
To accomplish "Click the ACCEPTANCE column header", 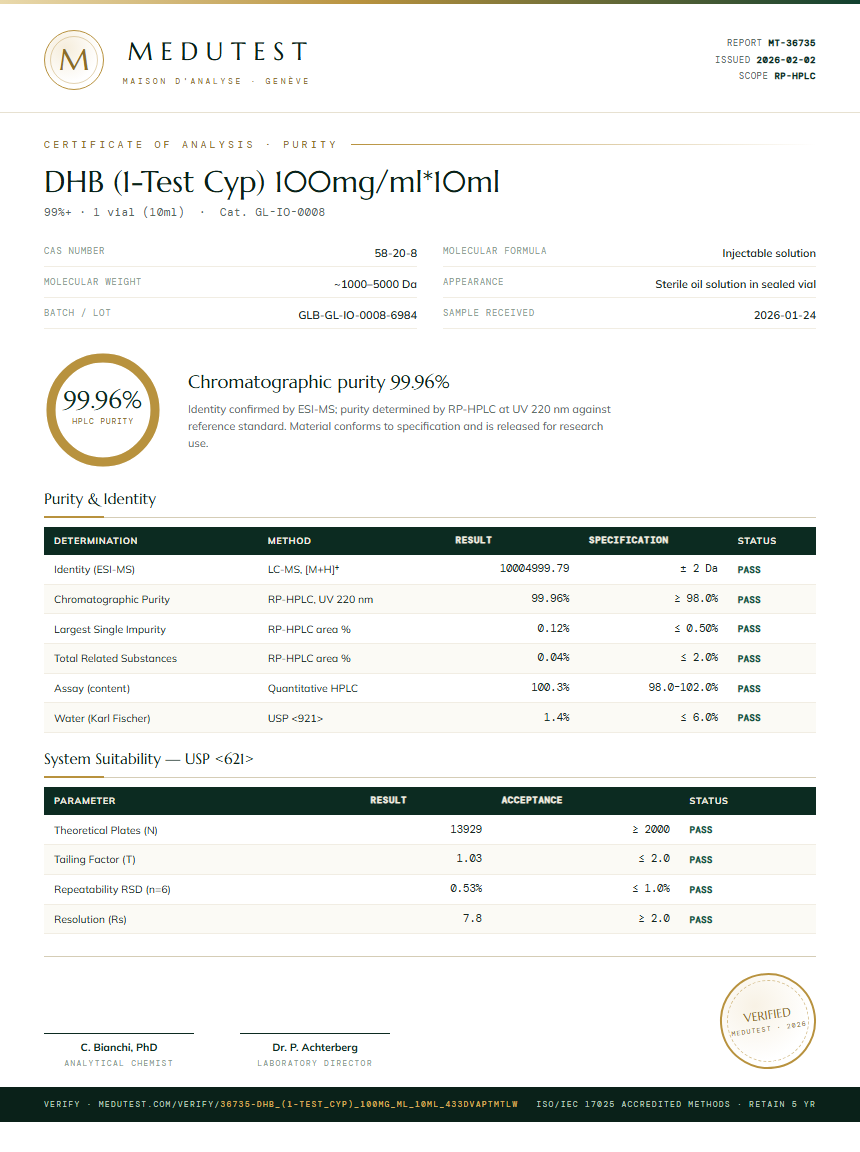I will click(x=532, y=800).
